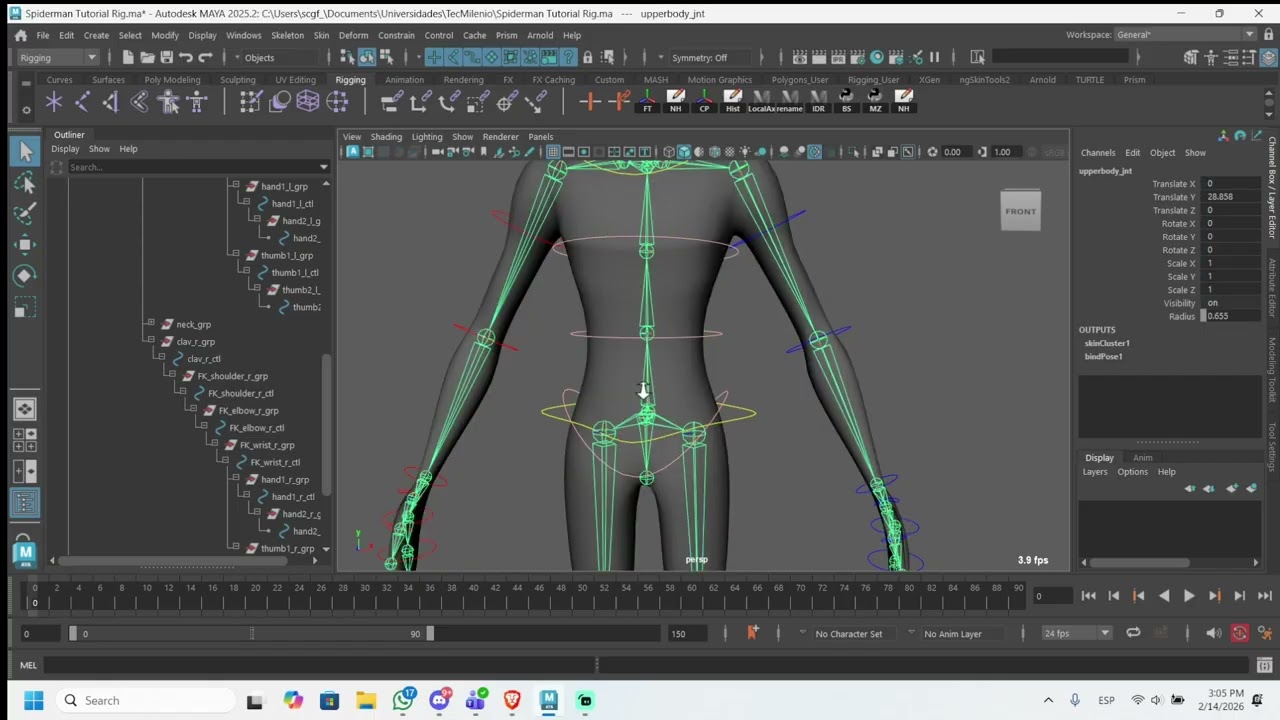Open the Constrain menu

click(x=396, y=35)
